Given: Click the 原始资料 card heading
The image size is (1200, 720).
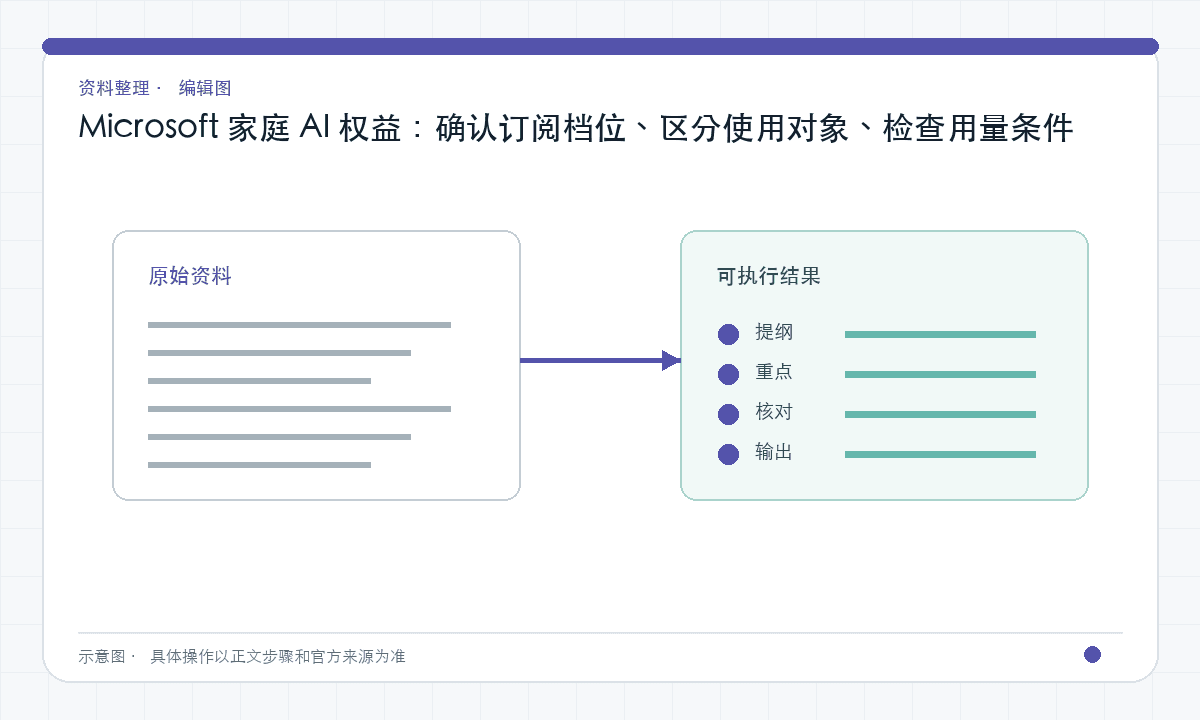Looking at the screenshot, I should pyautogui.click(x=190, y=276).
